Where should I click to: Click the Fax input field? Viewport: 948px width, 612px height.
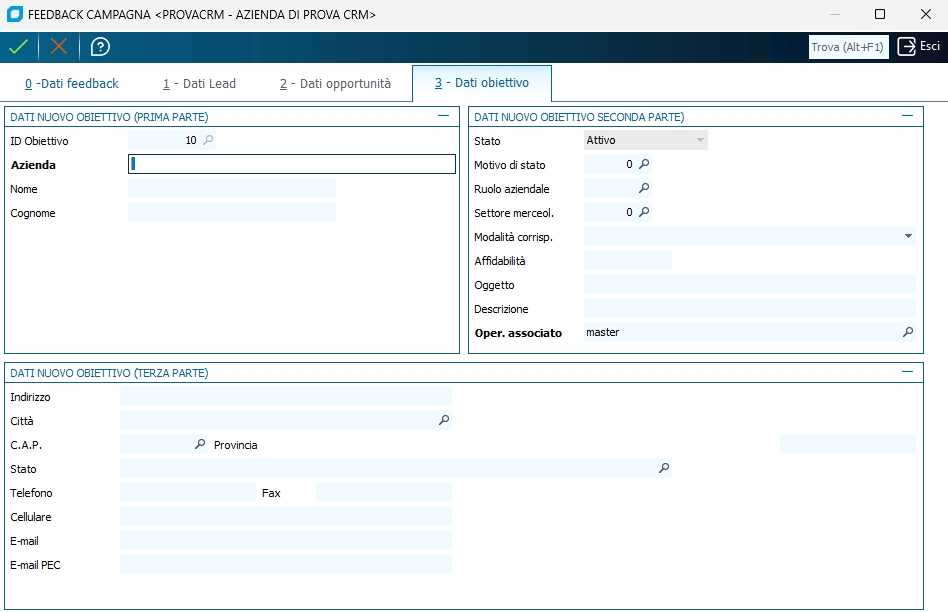coord(384,492)
